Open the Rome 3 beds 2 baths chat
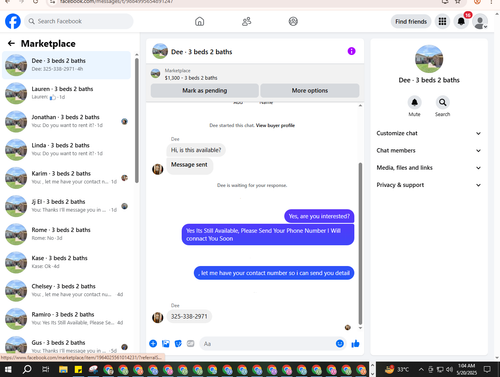Viewport: 500px width, 377px height. coord(67,234)
